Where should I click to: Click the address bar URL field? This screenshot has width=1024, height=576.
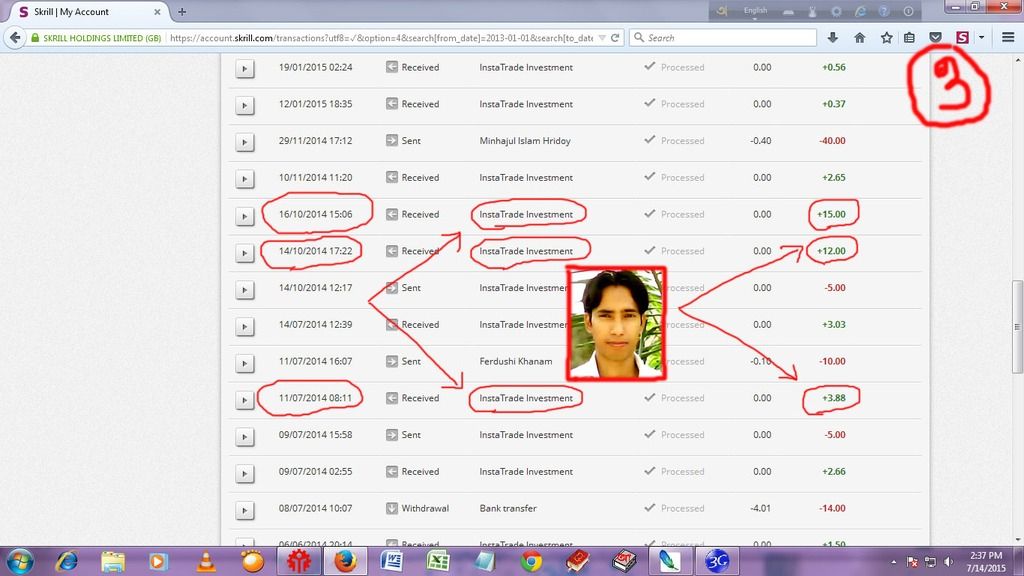point(381,38)
